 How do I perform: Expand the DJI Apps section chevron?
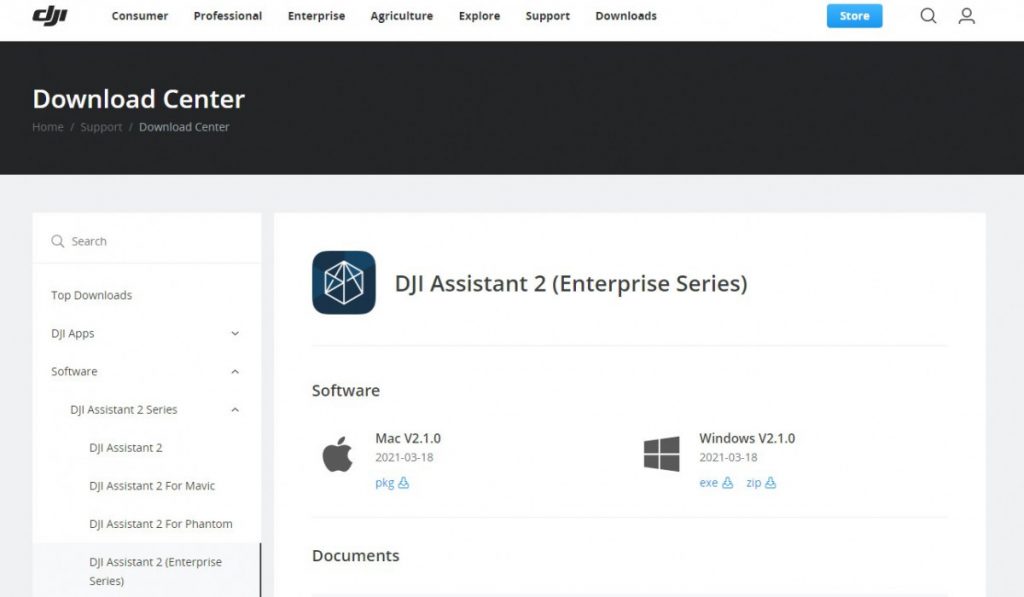tap(235, 334)
